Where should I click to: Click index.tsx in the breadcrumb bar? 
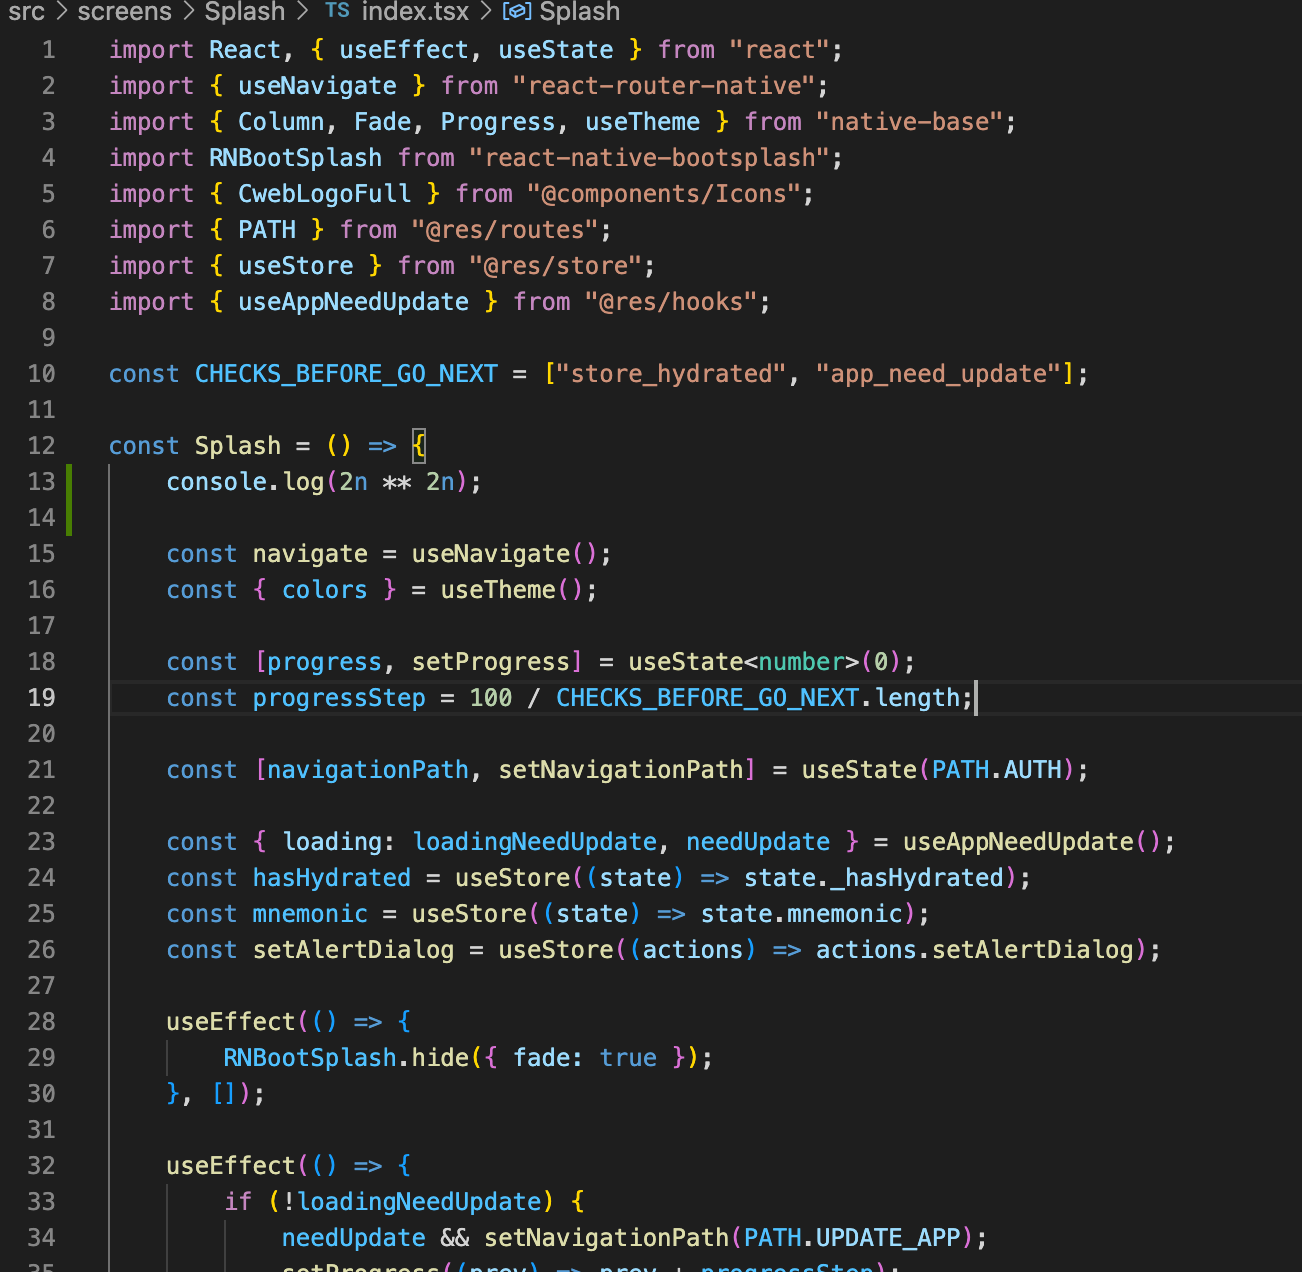pos(415,12)
